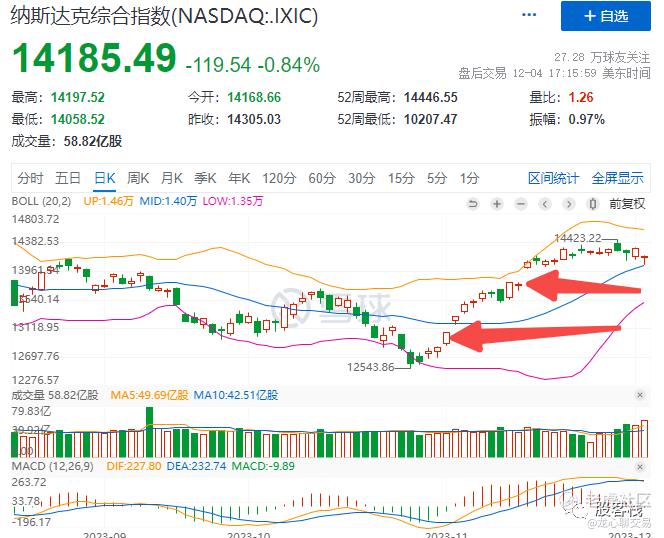Image resolution: width=664 pixels, height=538 pixels.
Task: Click price axis label 14803.72
Action: click(36, 219)
